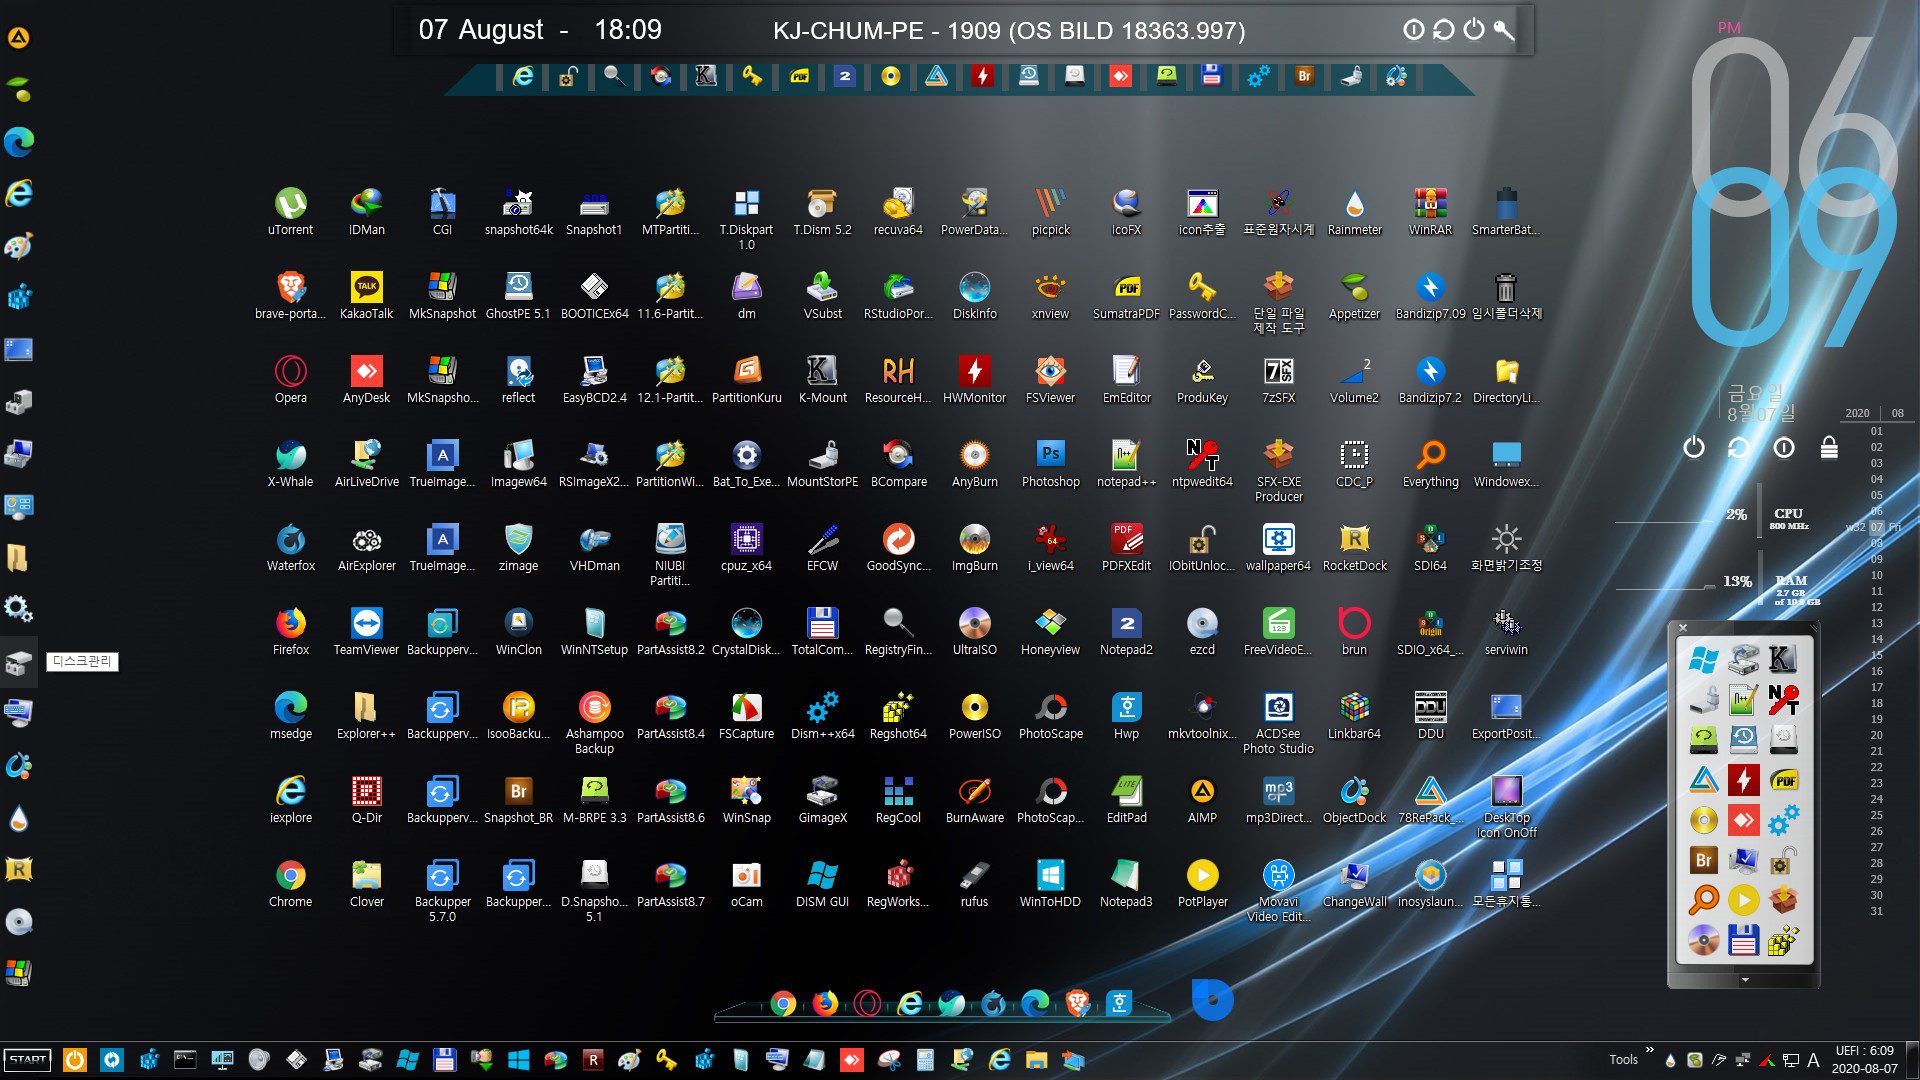Click the K-Mount icon in the right launcher panel
This screenshot has height=1080, width=1920.
pos(1783,659)
